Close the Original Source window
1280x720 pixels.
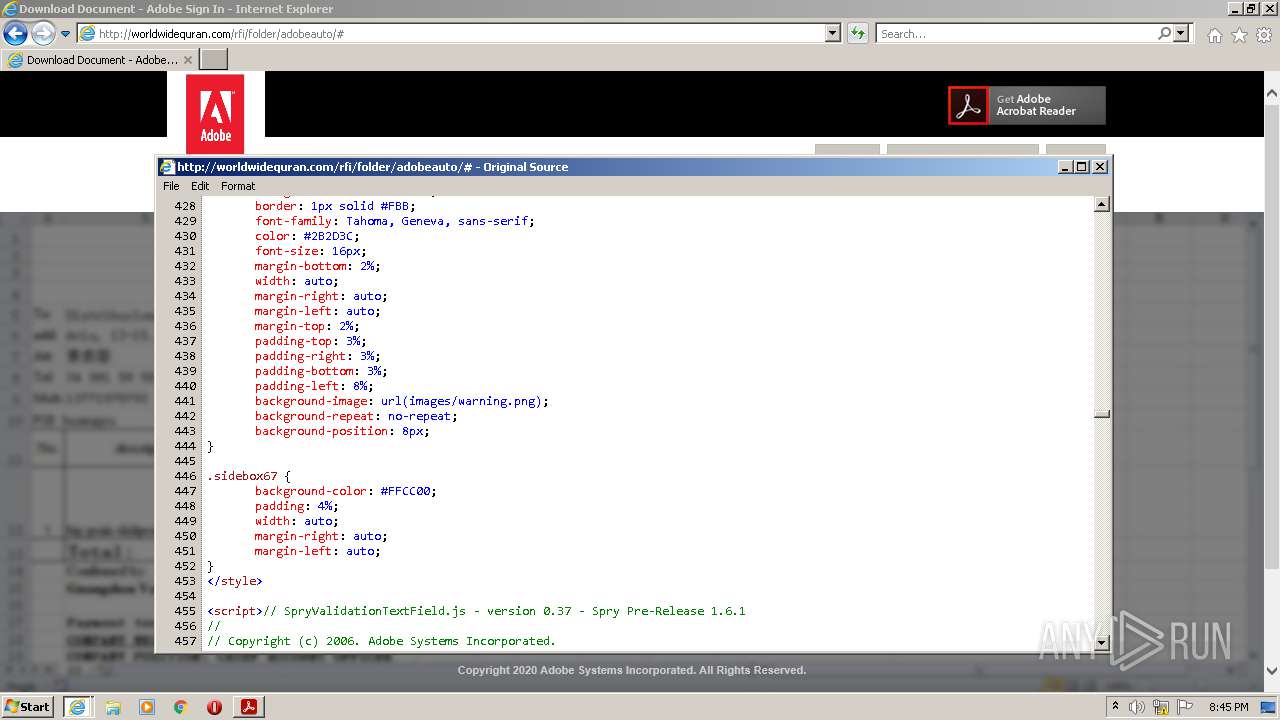click(1100, 167)
